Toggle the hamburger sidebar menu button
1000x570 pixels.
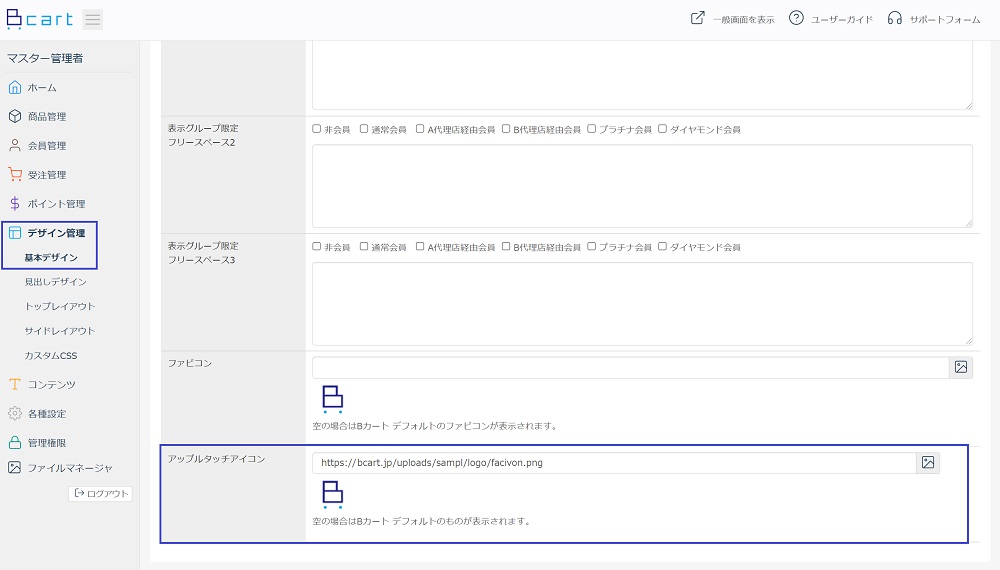pos(93,20)
